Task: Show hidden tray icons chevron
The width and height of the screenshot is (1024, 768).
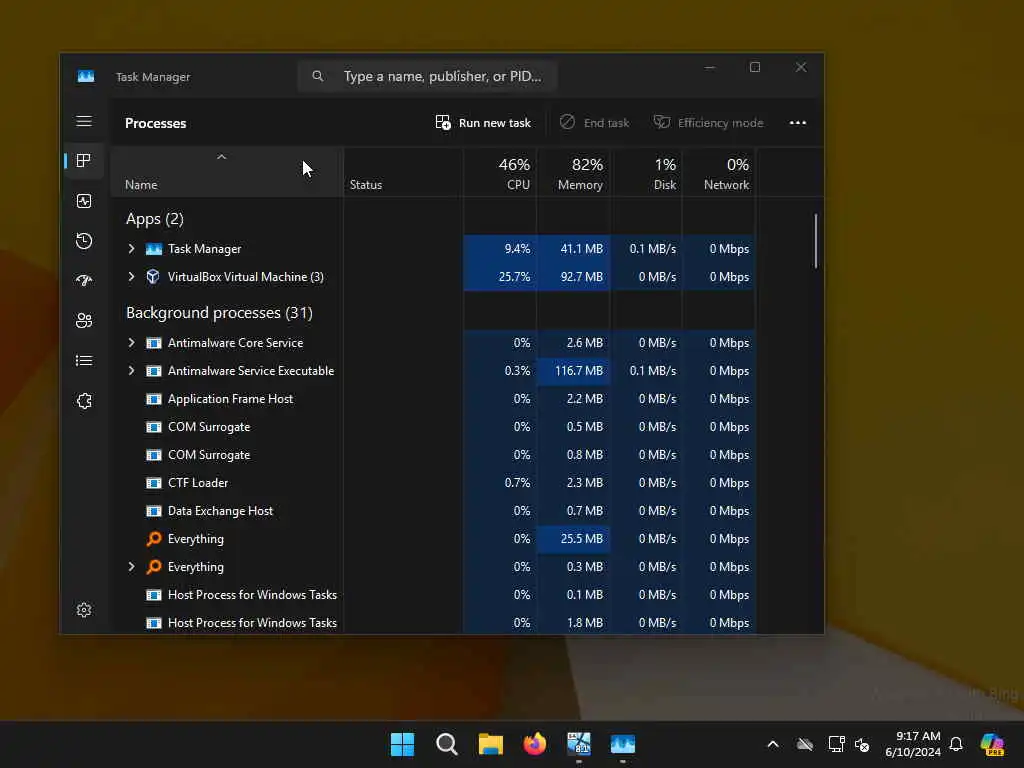Action: [x=773, y=744]
